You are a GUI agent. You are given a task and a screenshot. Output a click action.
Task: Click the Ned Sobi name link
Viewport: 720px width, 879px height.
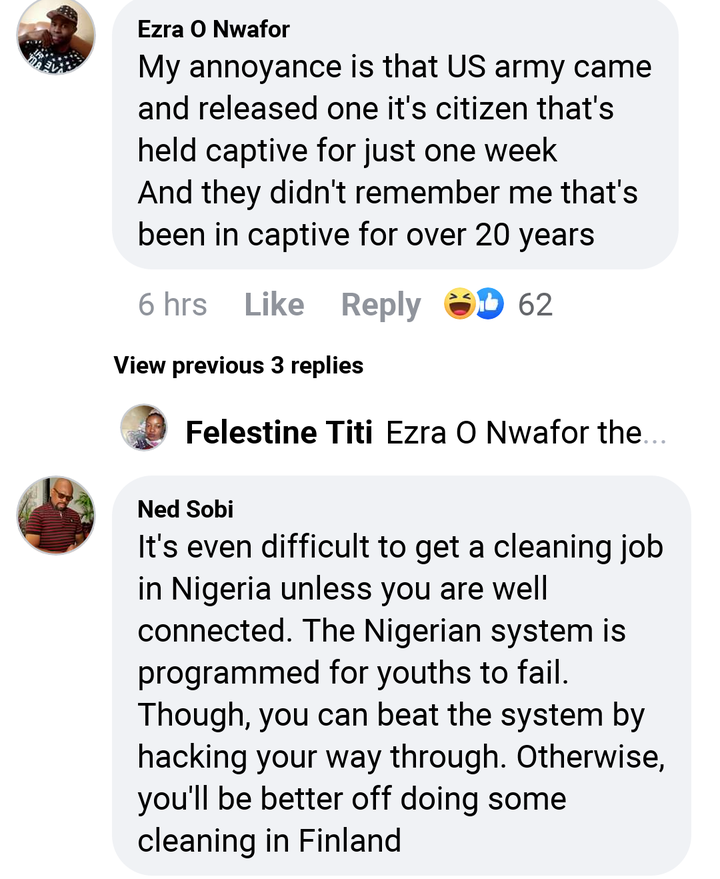coord(185,509)
